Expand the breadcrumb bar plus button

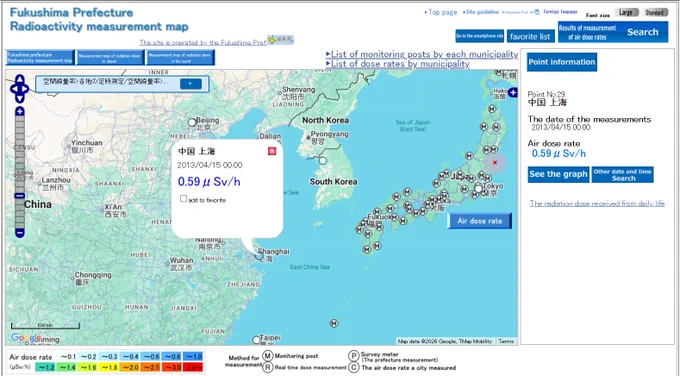pos(190,84)
